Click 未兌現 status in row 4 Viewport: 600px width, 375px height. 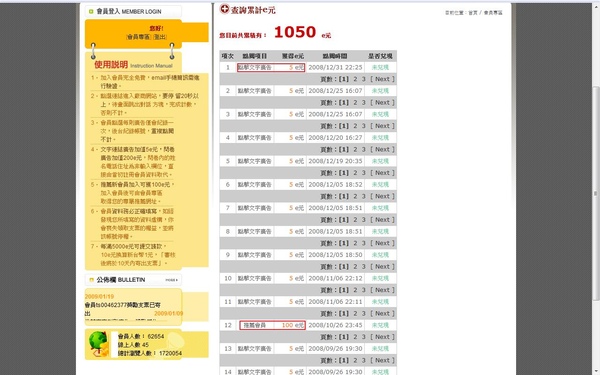coord(380,137)
